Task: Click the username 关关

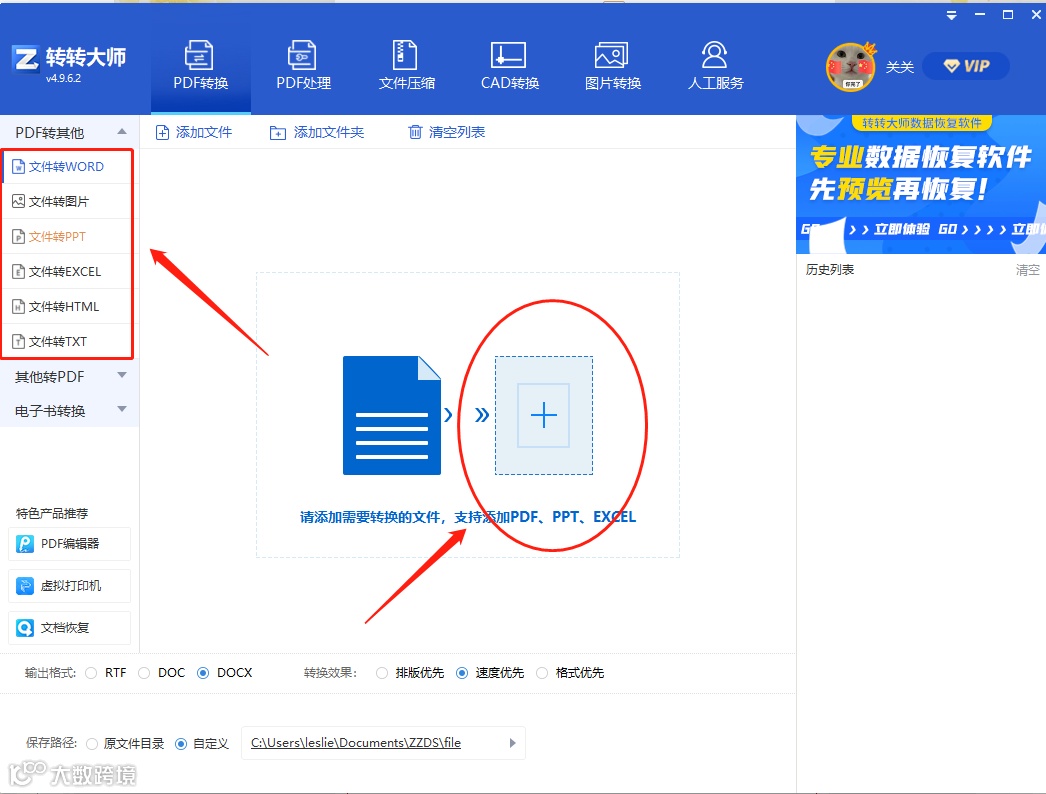Action: point(899,67)
